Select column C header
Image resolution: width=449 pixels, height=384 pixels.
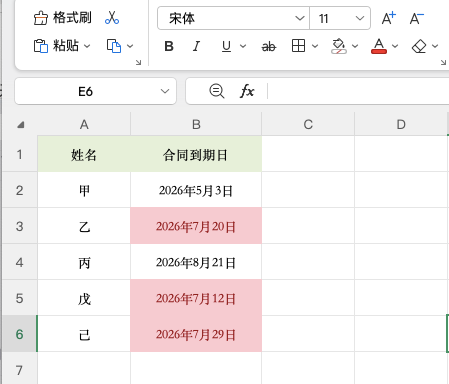pyautogui.click(x=308, y=124)
